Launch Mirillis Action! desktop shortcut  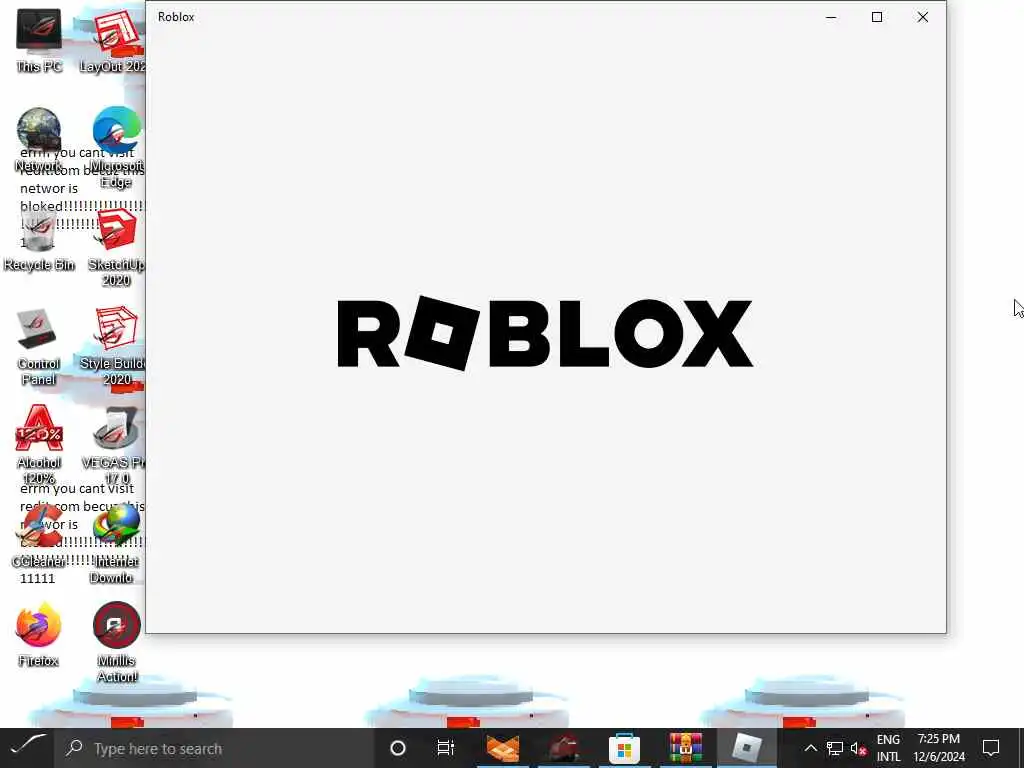pos(116,642)
